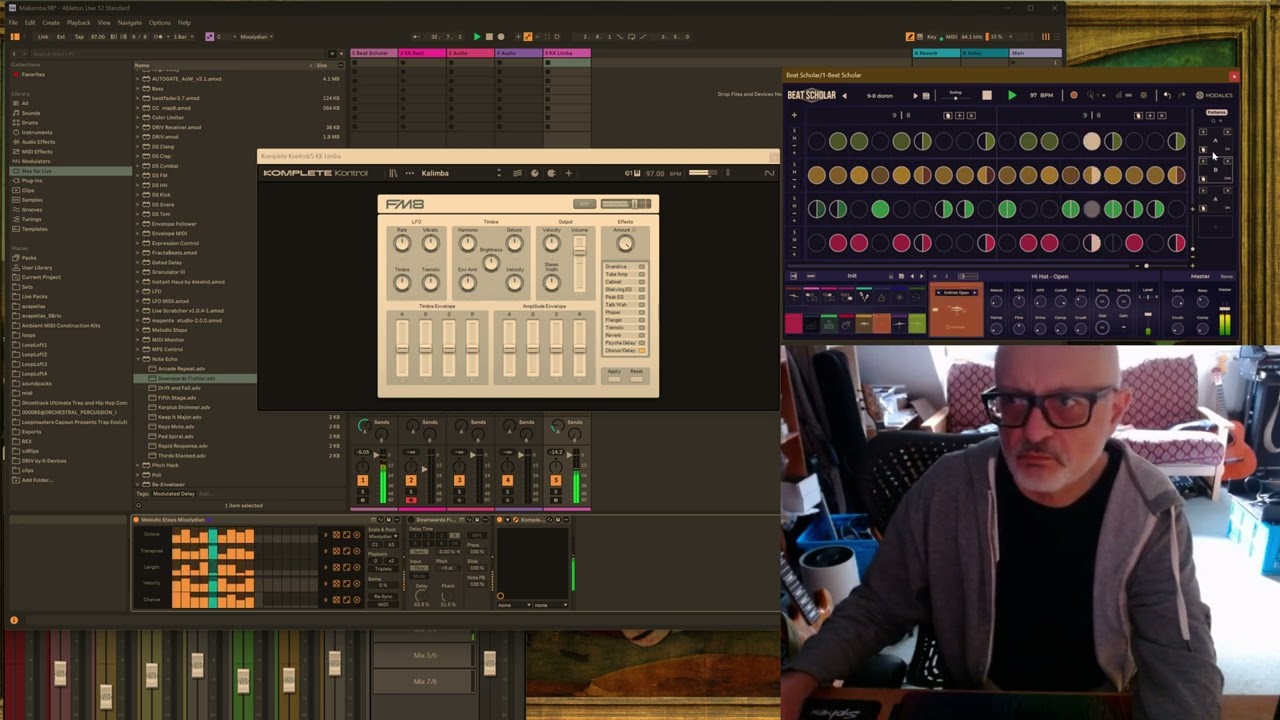Open the File menu
Screen dimensions: 1280x720
click(13, 22)
